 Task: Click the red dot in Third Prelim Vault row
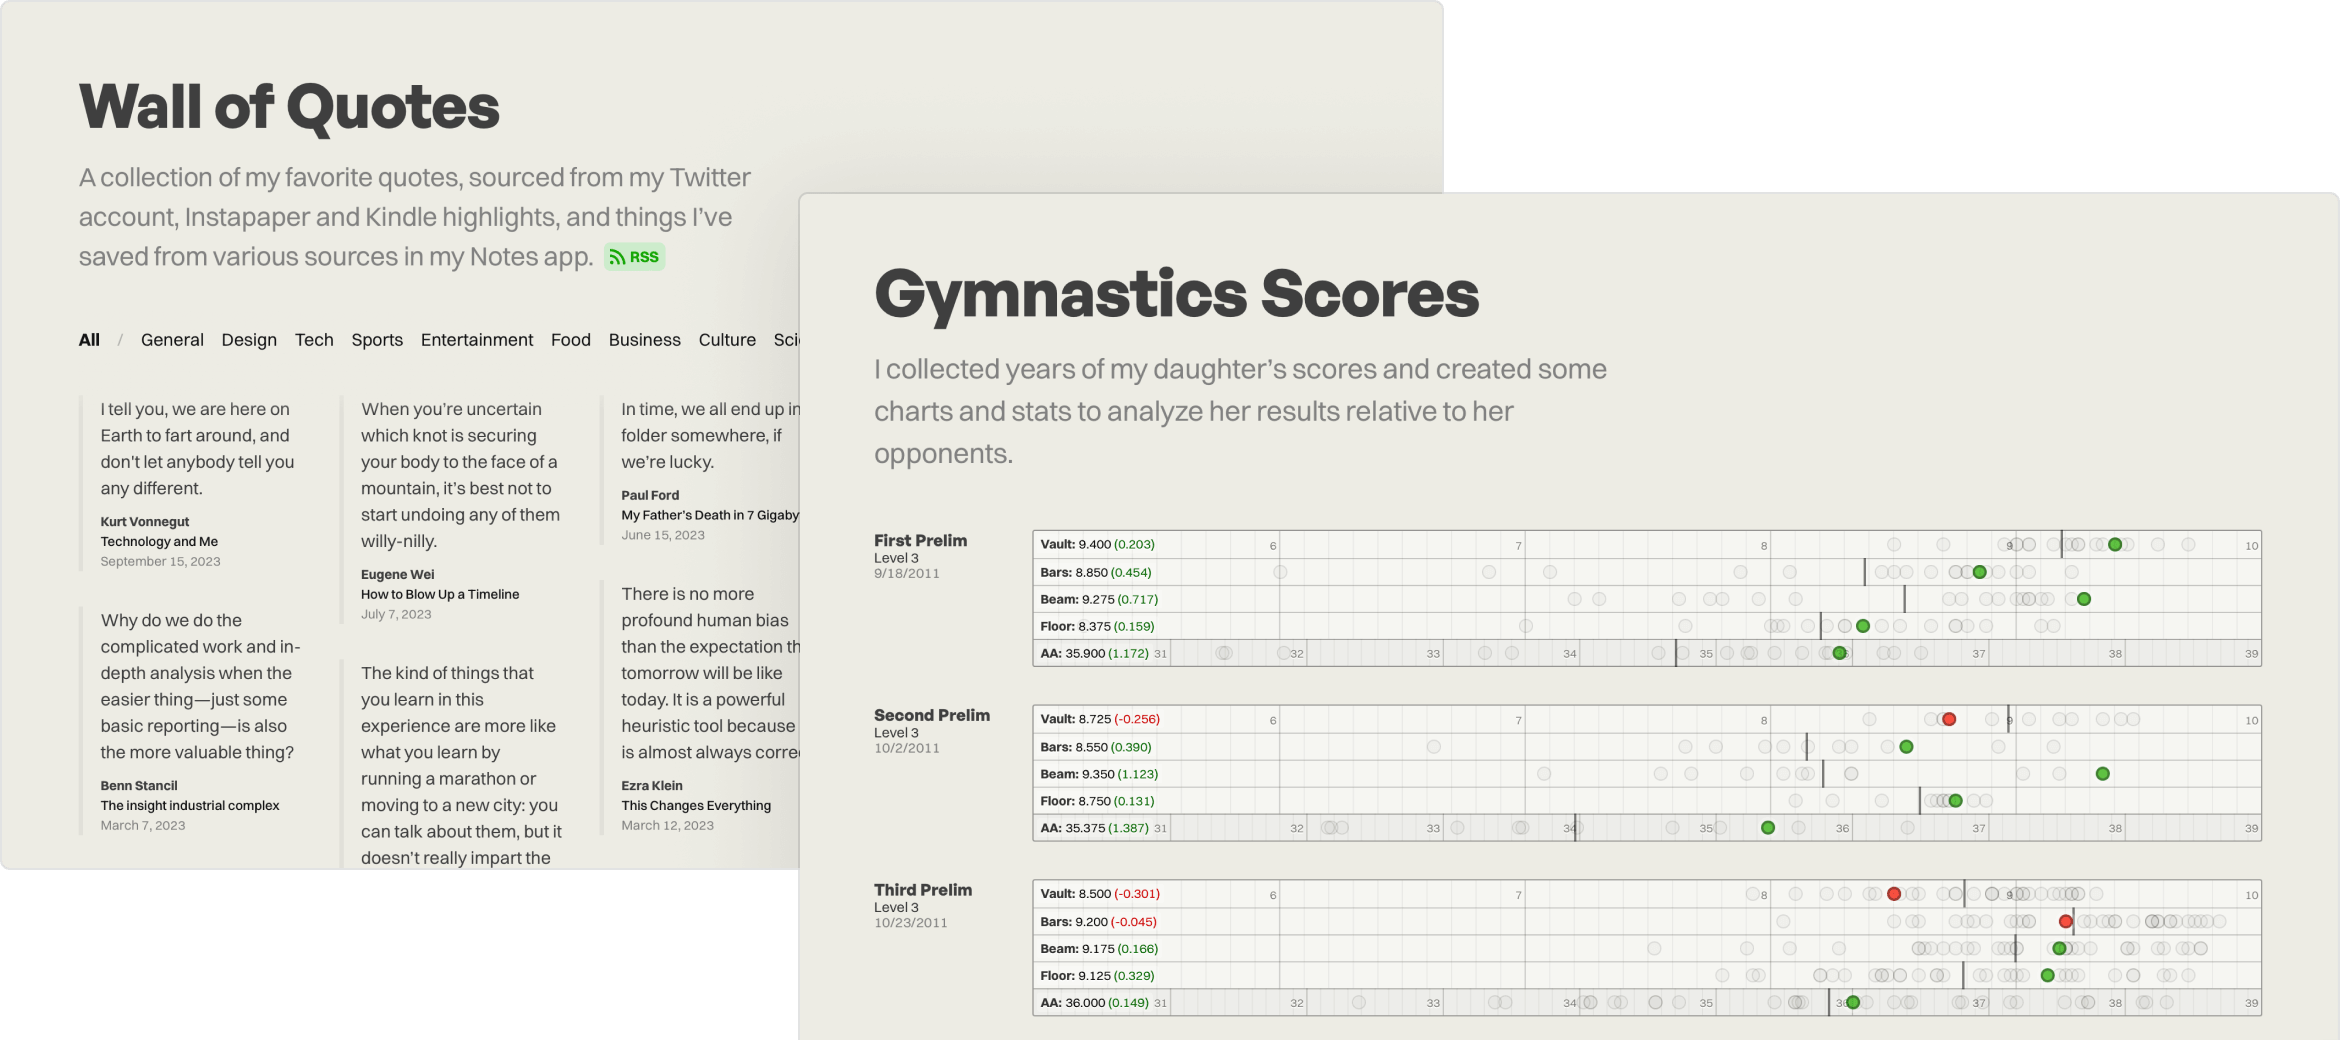(1894, 894)
